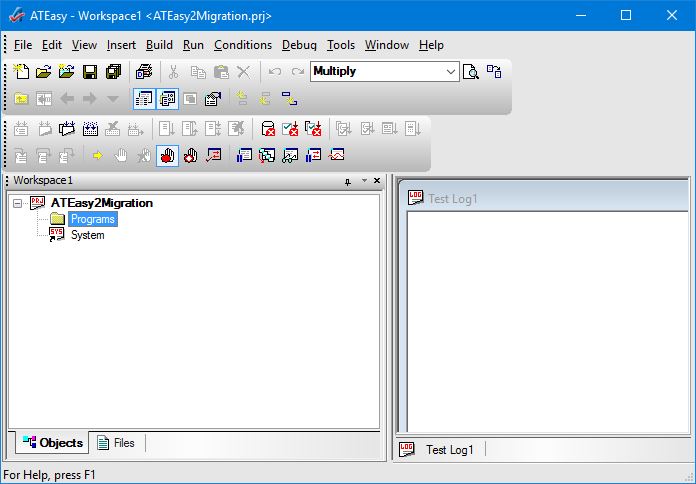696x484 pixels.
Task: Click the open folder icon with star
Action: 67,71
